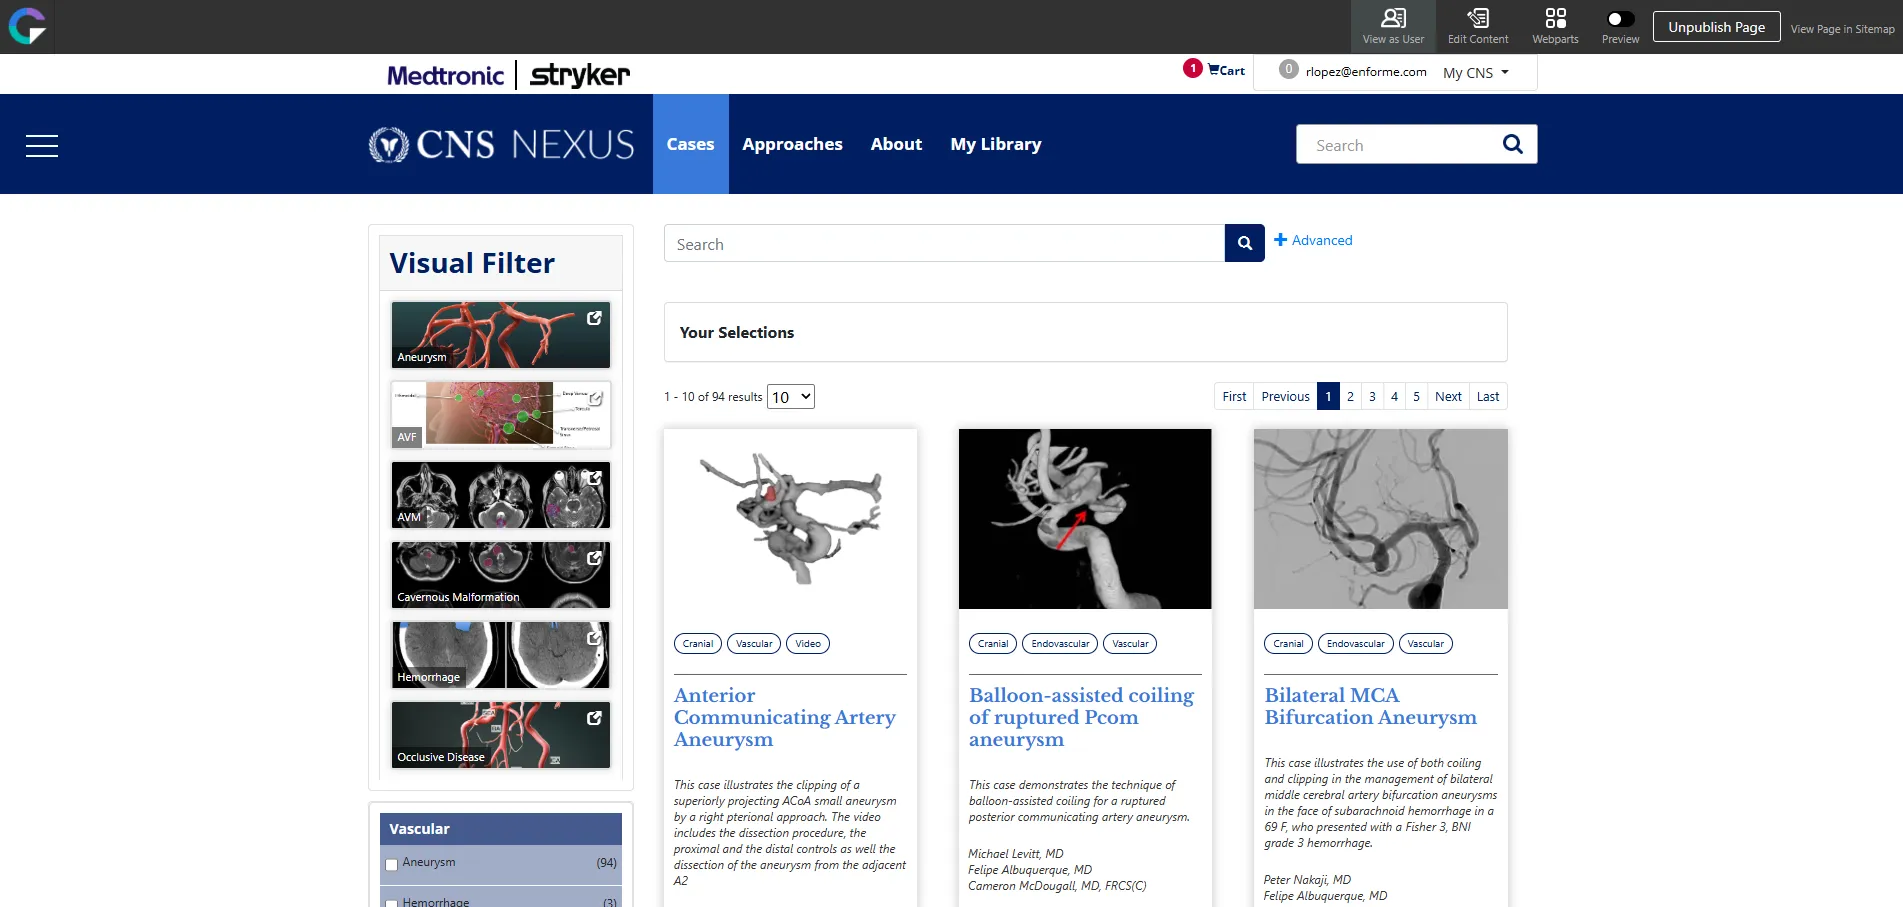Open the hamburger navigation menu

42,146
